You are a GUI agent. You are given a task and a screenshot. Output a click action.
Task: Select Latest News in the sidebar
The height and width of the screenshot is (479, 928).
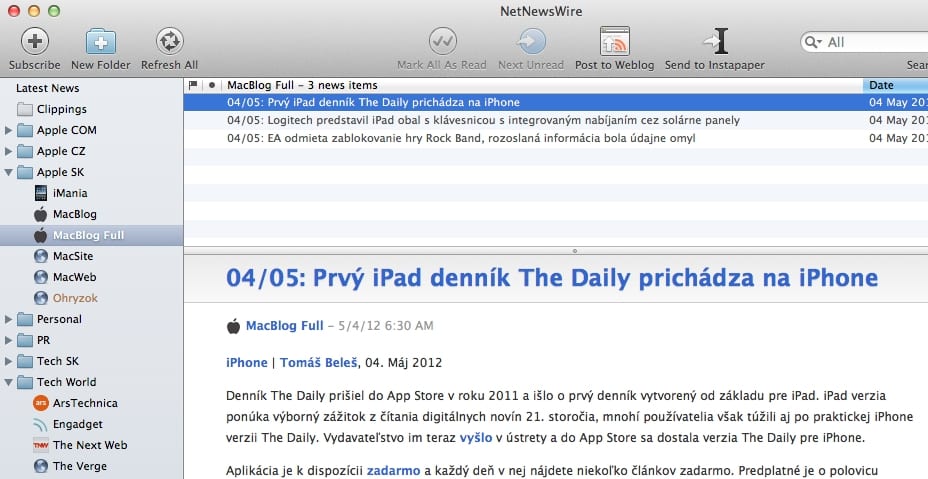click(x=47, y=88)
